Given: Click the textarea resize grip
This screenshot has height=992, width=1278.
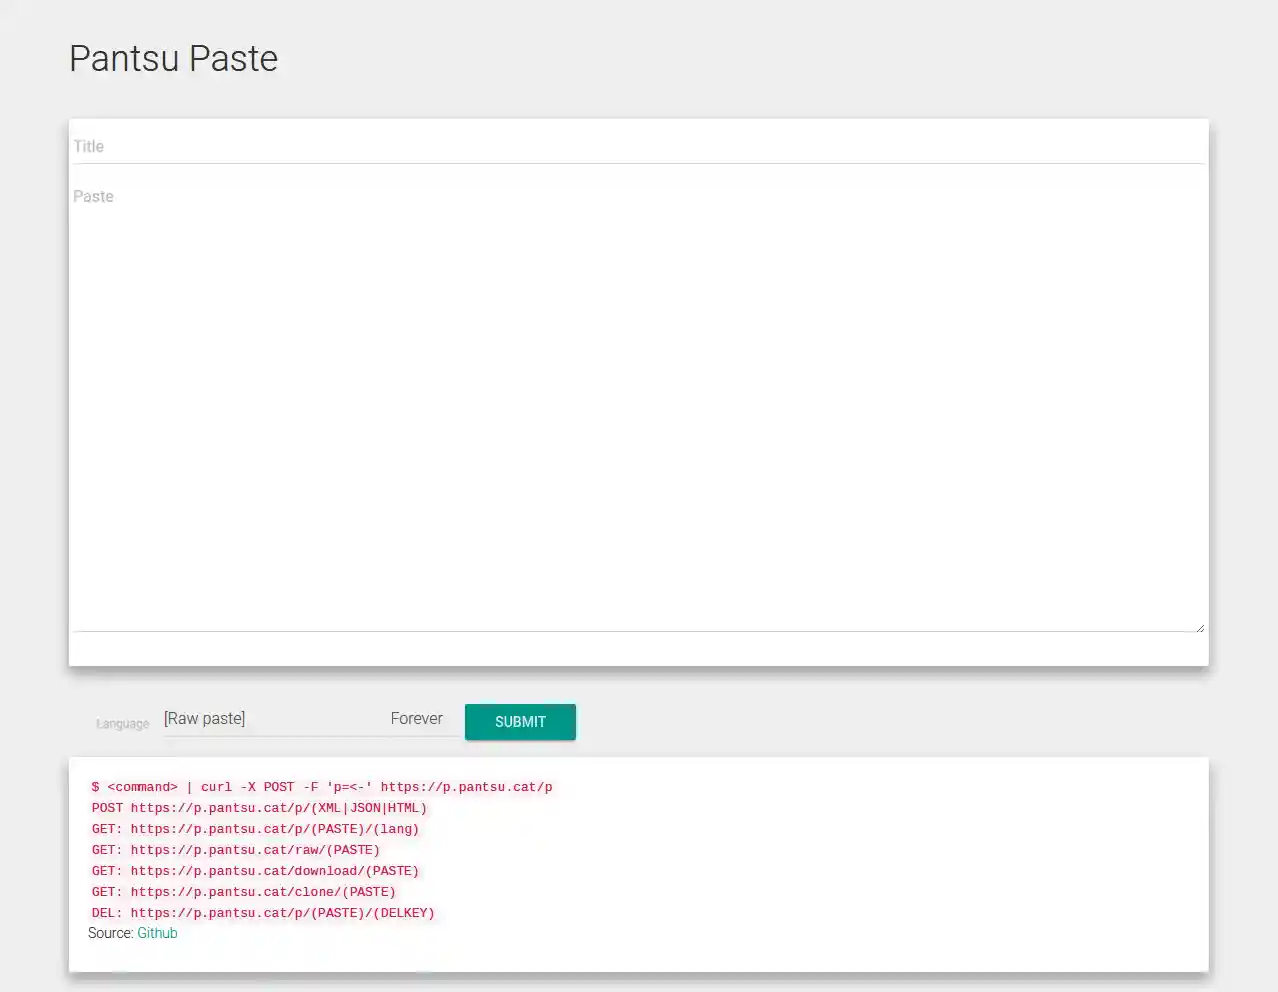Looking at the screenshot, I should pos(1200,626).
